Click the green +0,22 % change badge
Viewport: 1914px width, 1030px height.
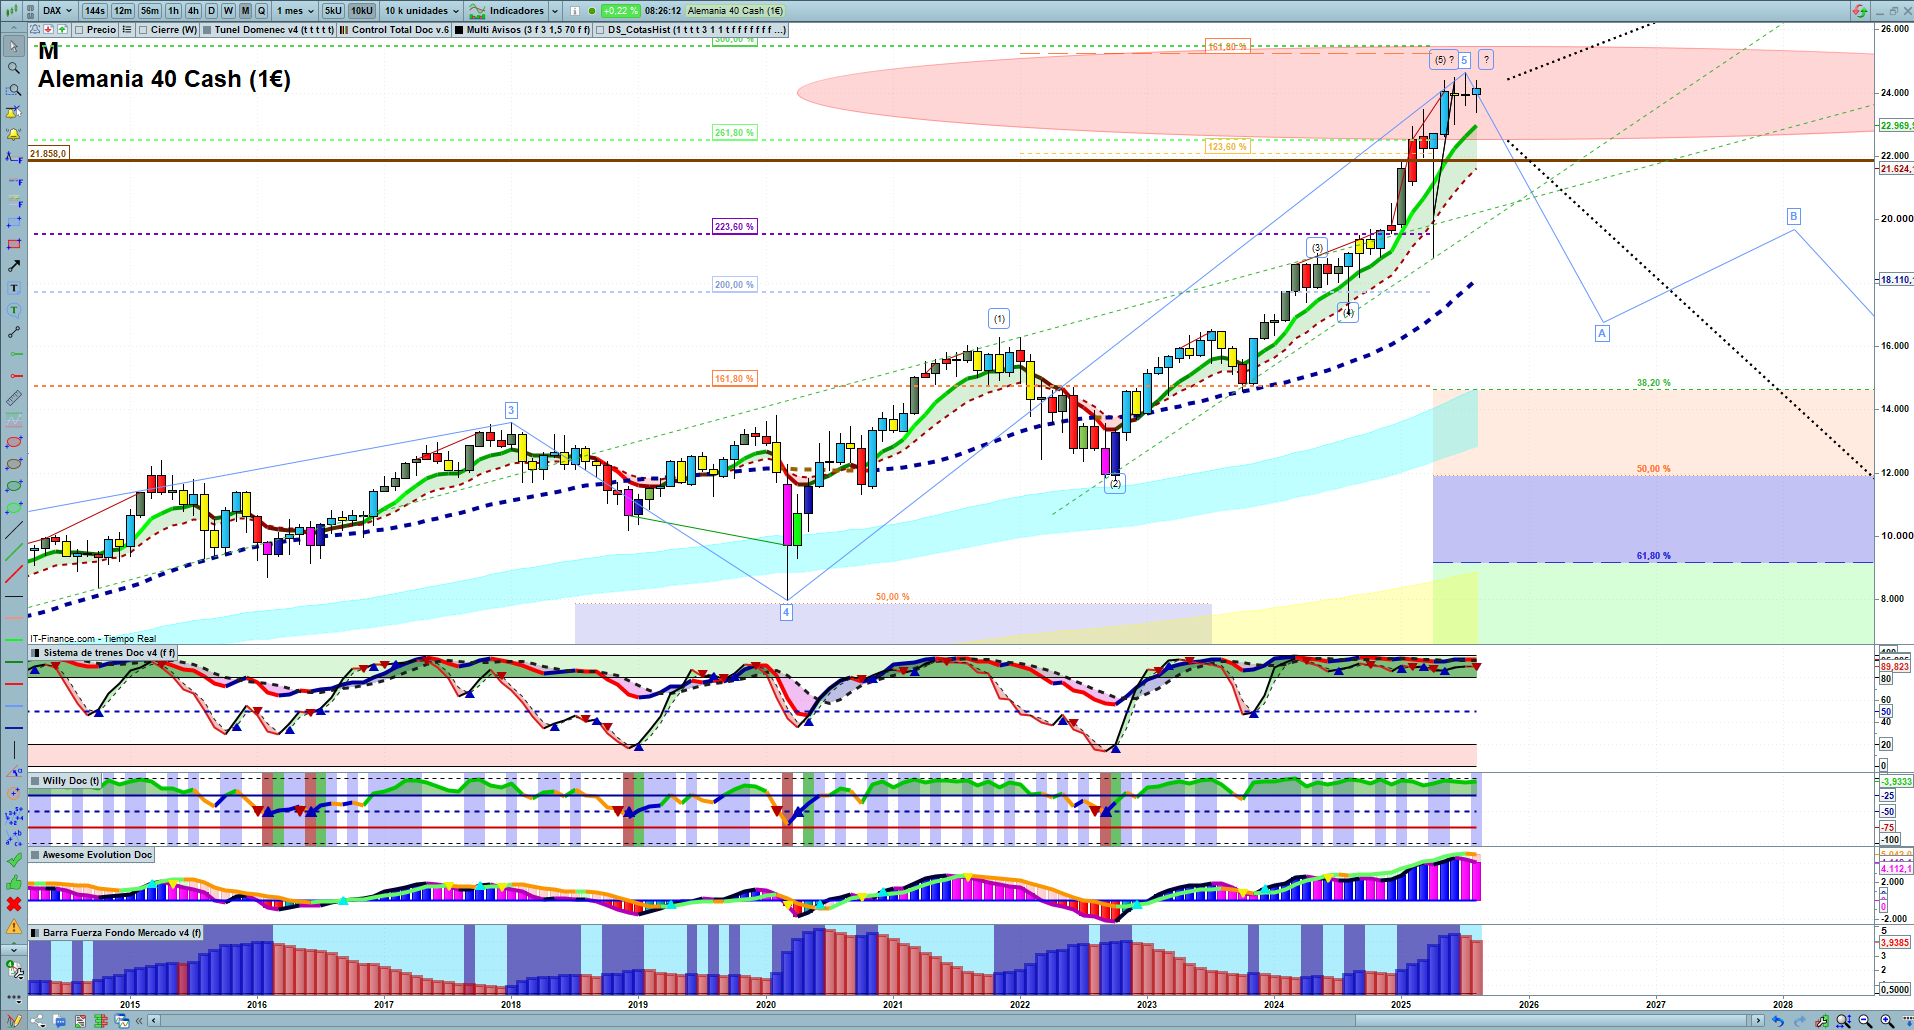(621, 11)
